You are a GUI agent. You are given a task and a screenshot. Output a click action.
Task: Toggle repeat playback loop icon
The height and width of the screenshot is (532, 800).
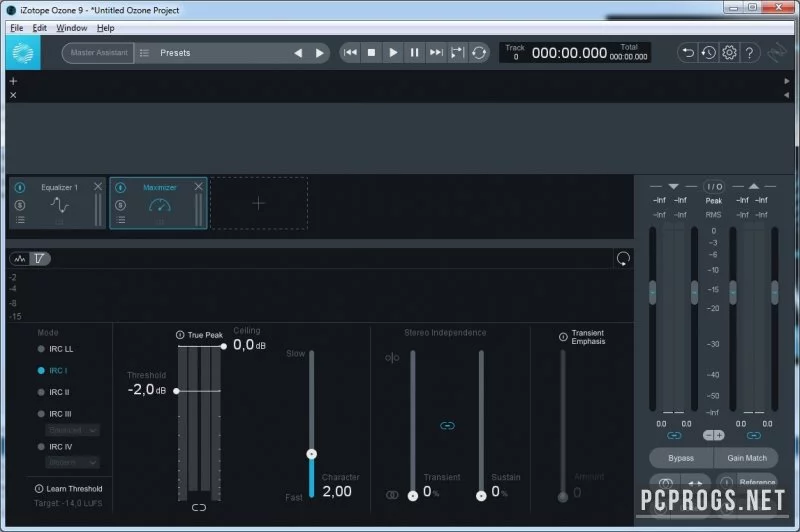click(x=479, y=53)
